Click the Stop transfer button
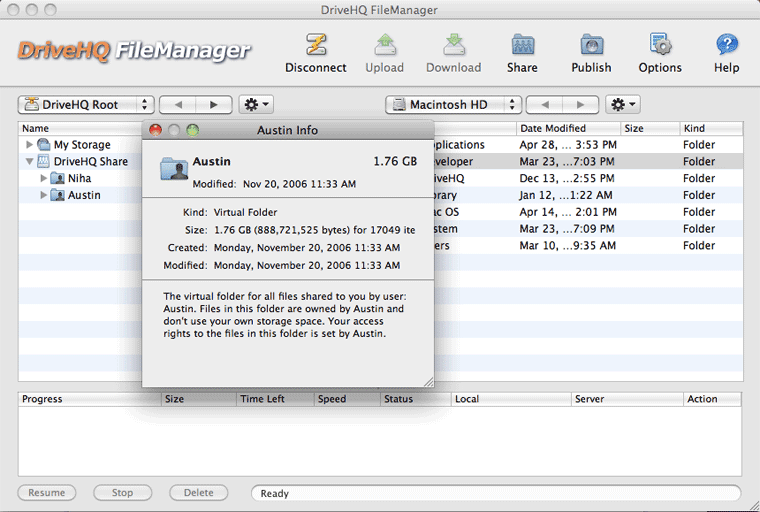760x512 pixels. tap(123, 493)
